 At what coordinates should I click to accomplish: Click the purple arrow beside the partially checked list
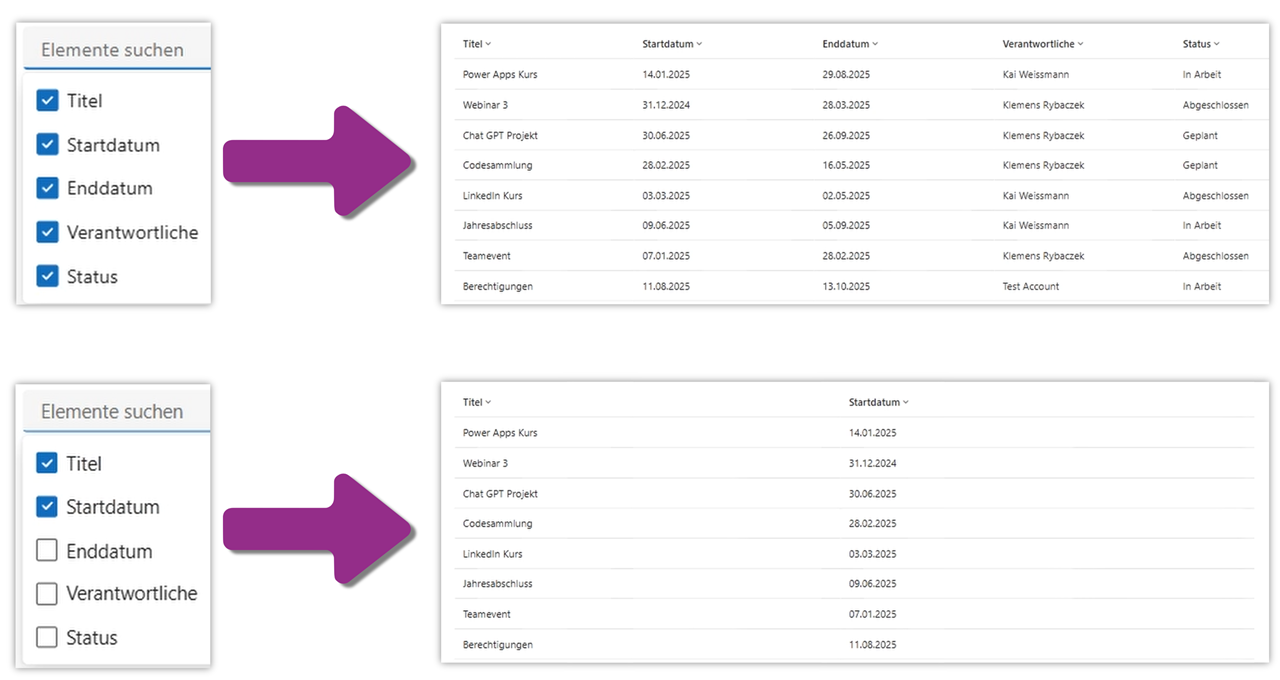coord(320,528)
